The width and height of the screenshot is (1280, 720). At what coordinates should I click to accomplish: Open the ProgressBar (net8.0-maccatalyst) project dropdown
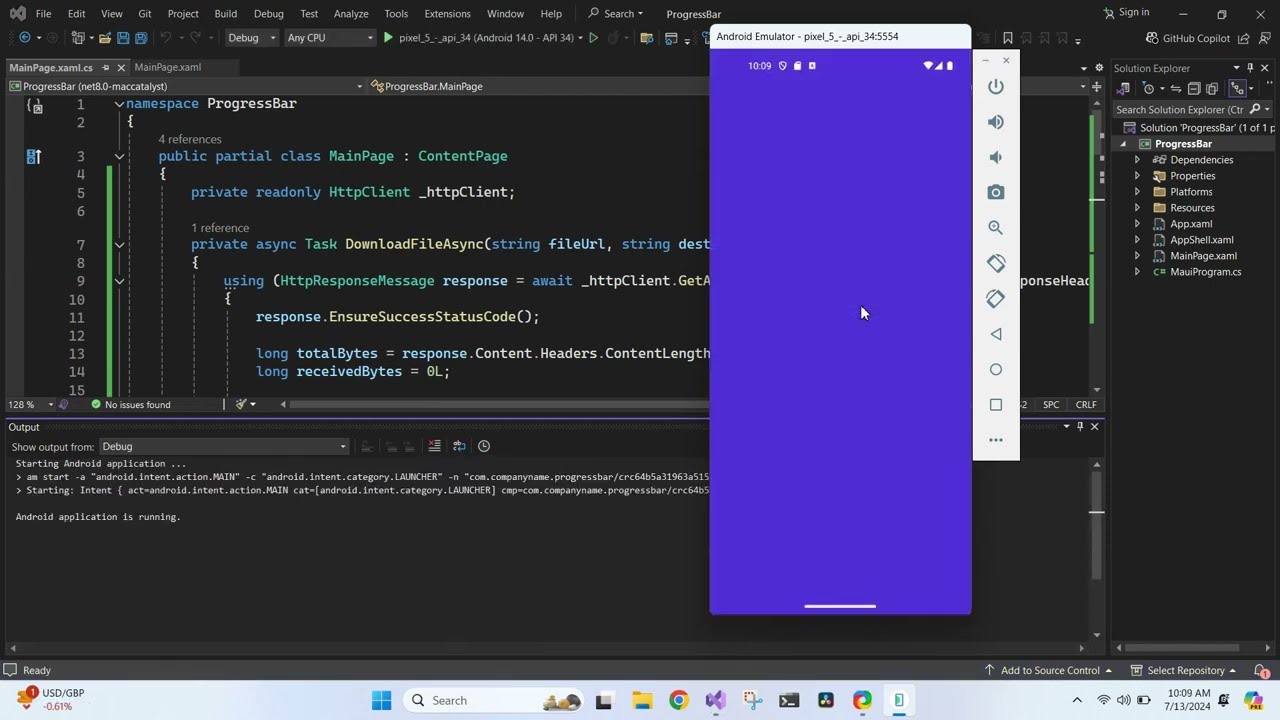[186, 86]
